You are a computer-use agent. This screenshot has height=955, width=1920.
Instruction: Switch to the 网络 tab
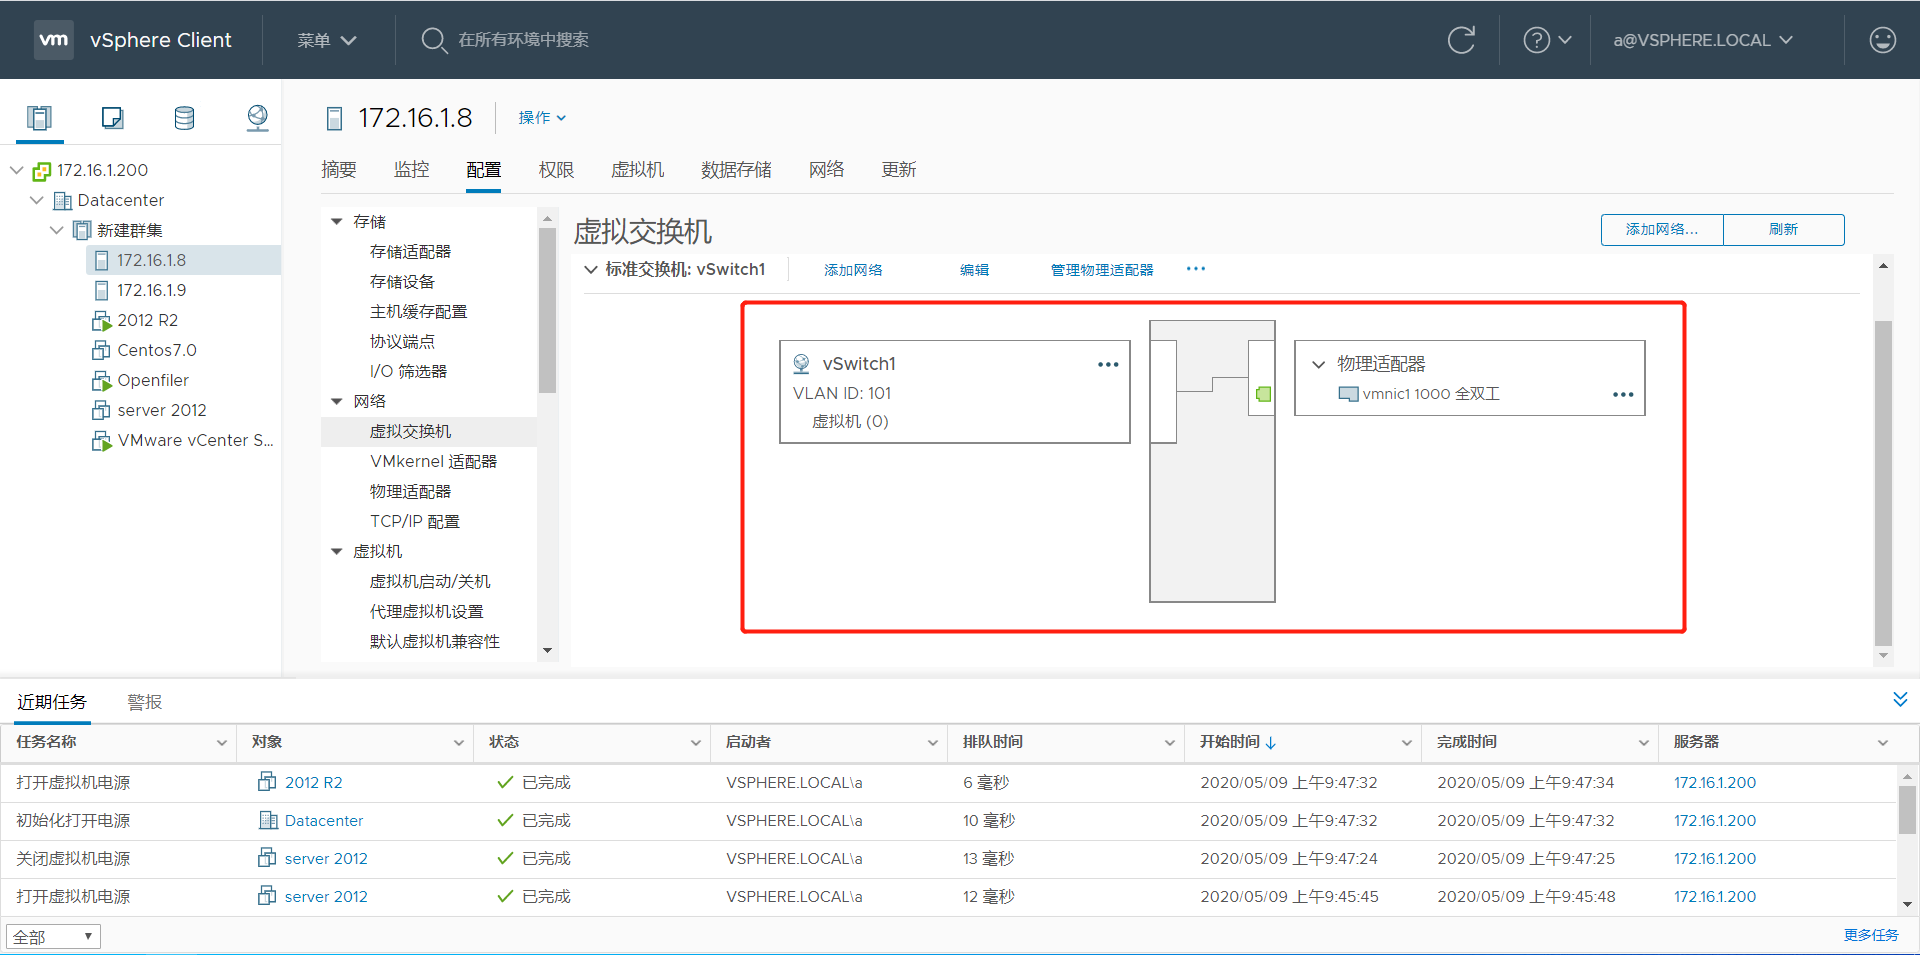click(826, 169)
